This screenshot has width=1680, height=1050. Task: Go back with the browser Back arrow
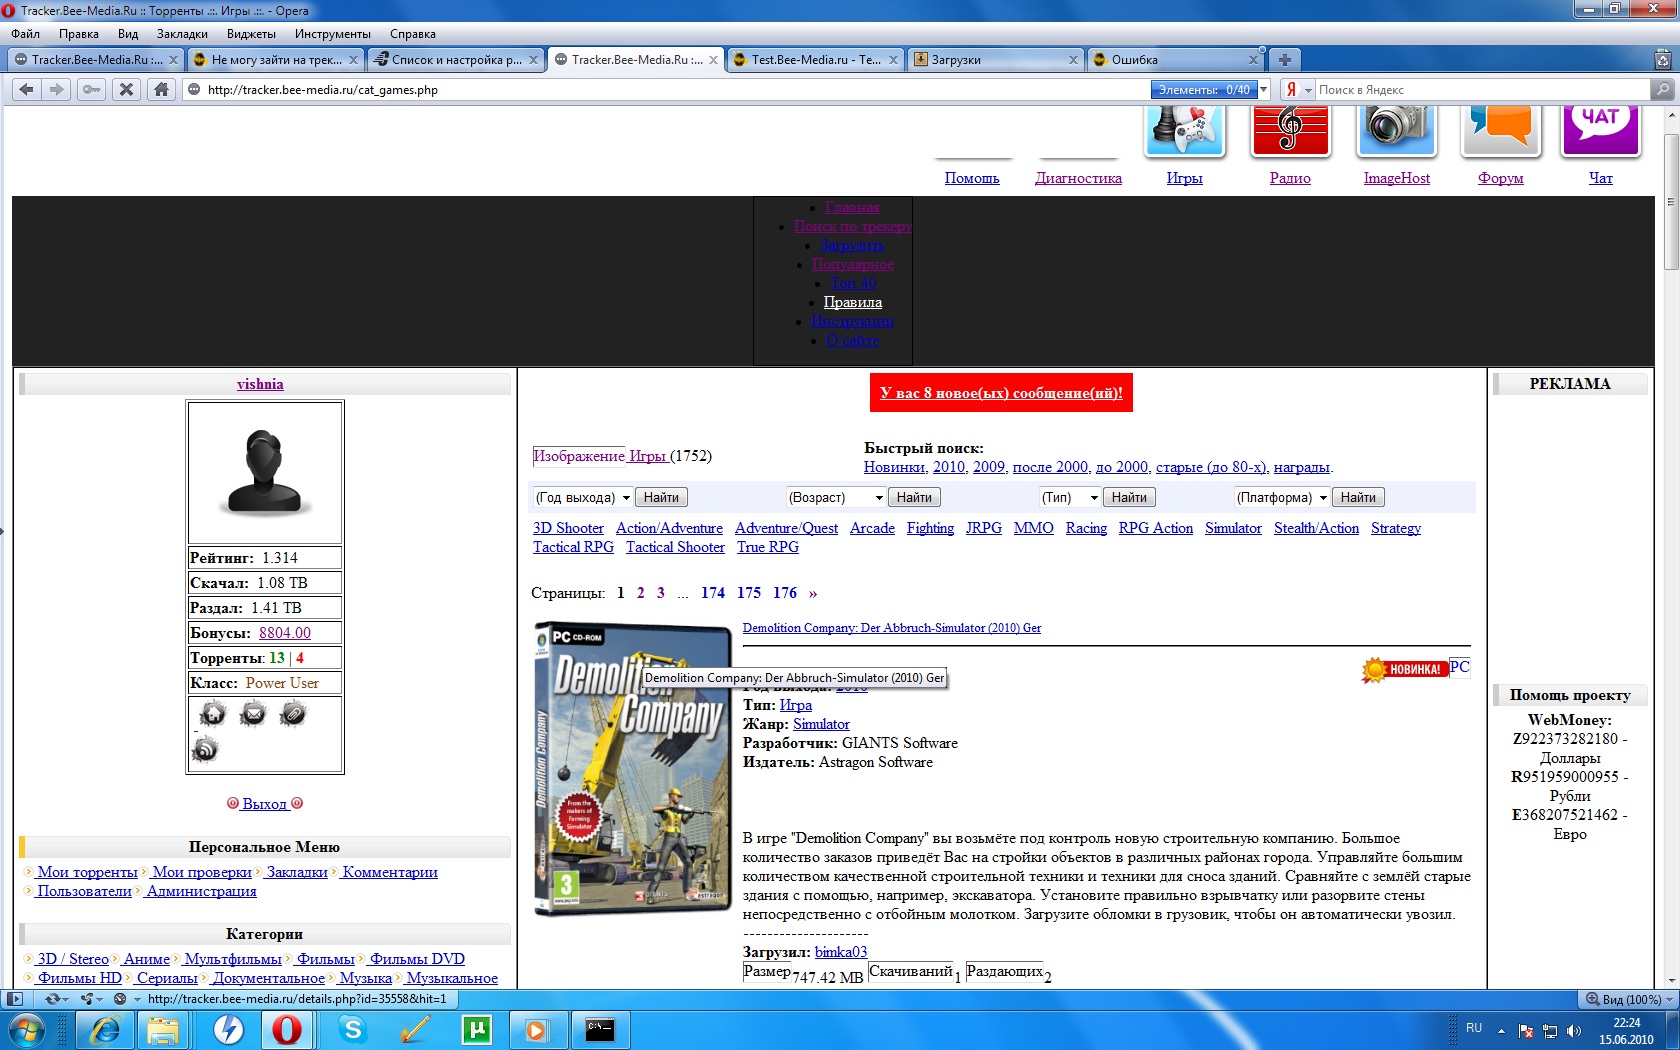click(26, 89)
